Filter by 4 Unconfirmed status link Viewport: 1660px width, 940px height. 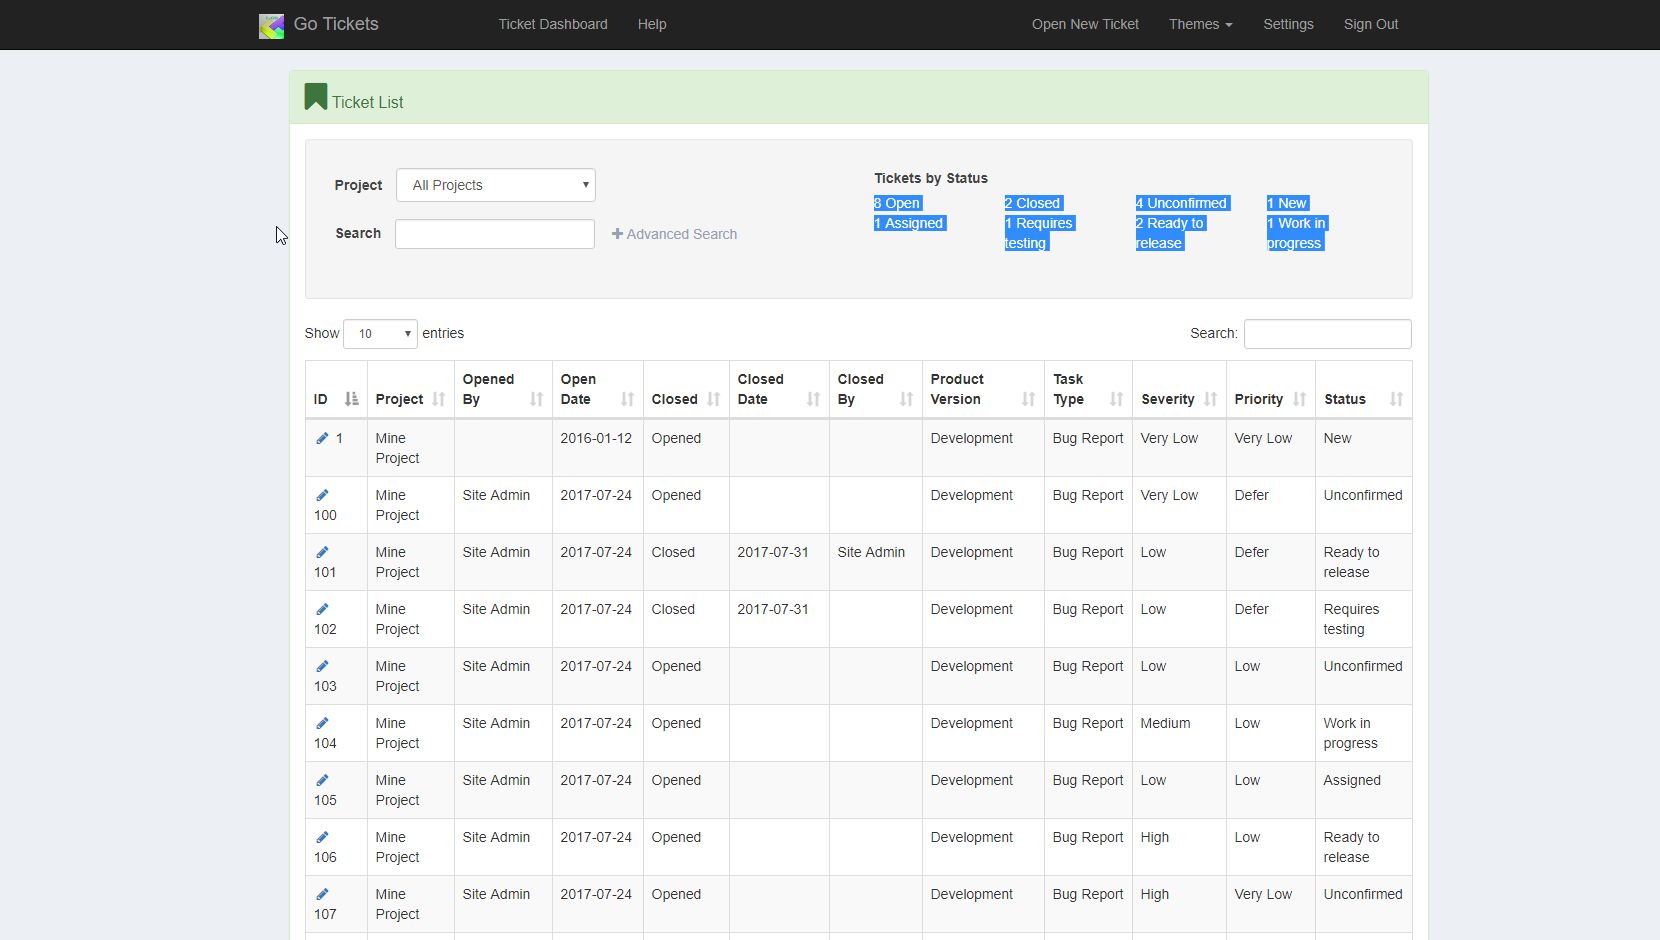click(x=1181, y=203)
